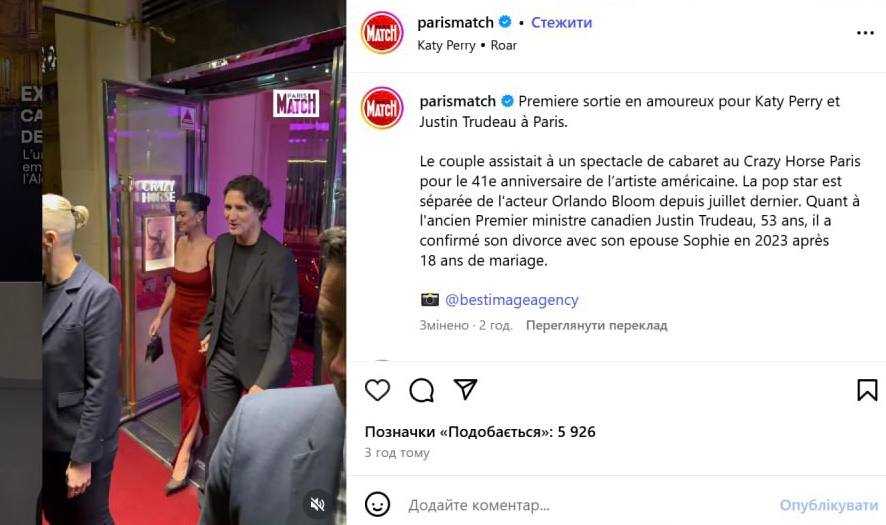Click Paris Match avatar beside caption
Viewport: 886px width, 525px height.
point(382,107)
